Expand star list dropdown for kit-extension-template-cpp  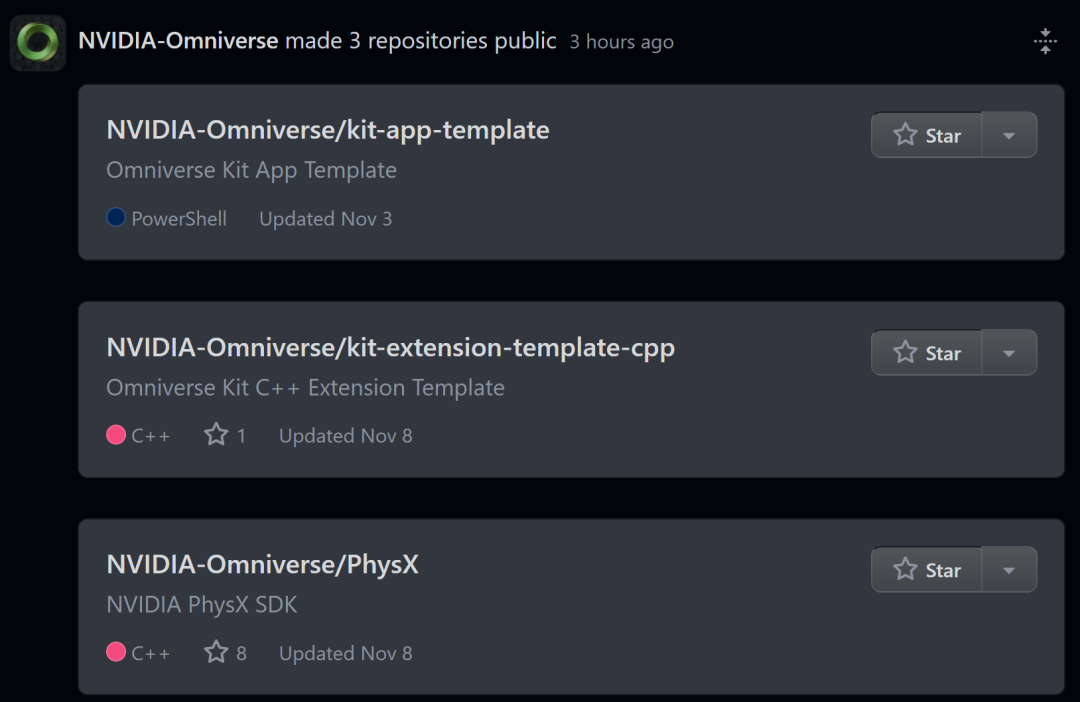[1009, 352]
